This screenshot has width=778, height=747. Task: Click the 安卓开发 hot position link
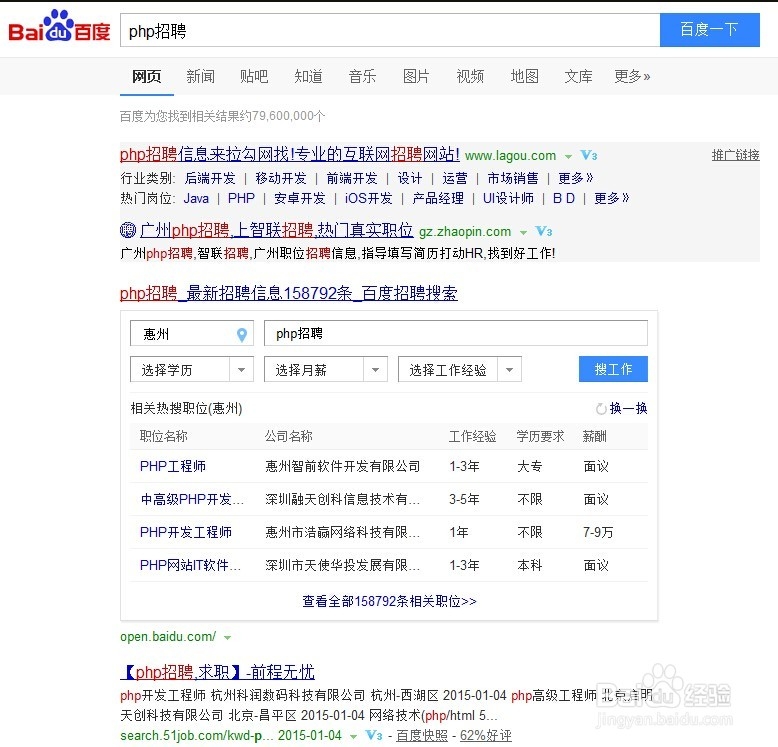300,198
